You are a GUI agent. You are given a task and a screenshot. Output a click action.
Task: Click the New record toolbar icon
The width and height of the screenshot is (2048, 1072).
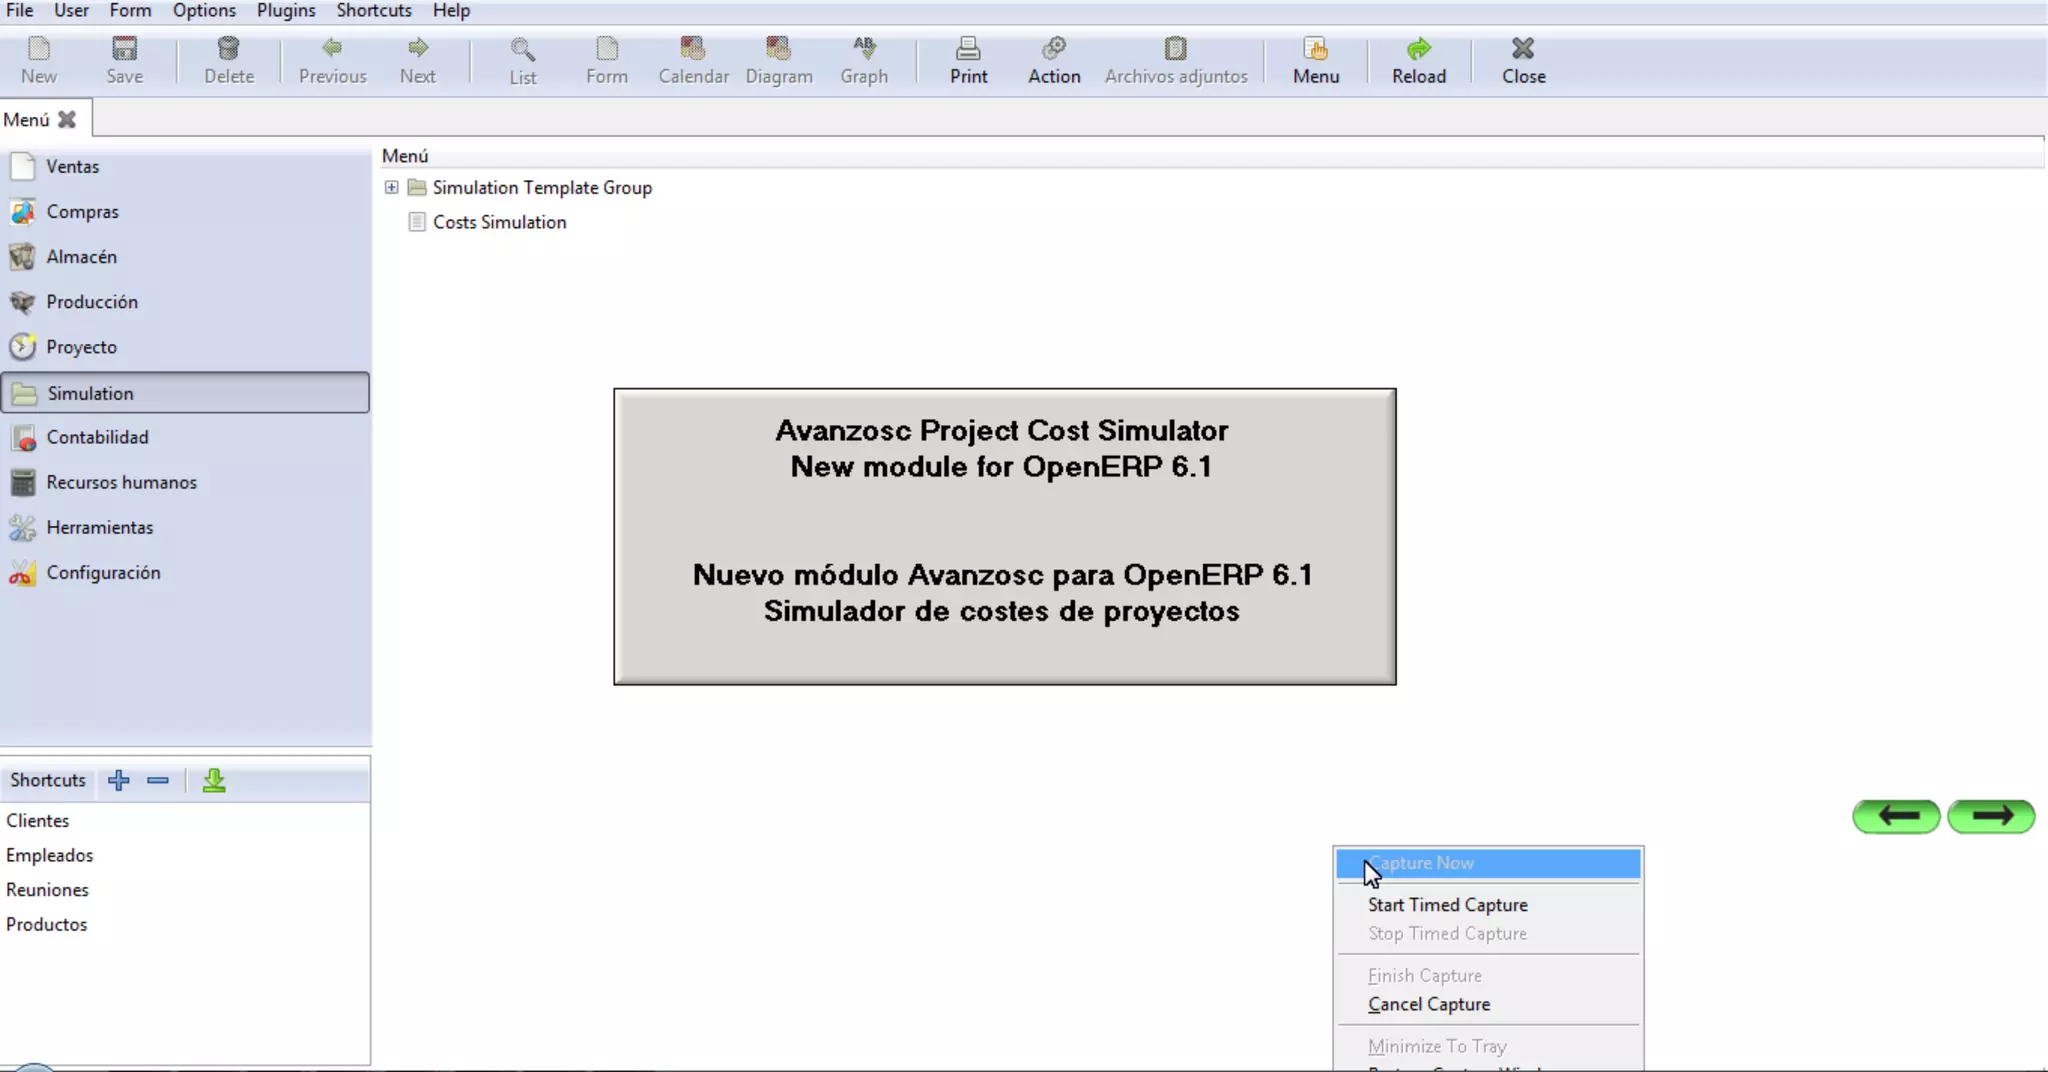point(39,60)
